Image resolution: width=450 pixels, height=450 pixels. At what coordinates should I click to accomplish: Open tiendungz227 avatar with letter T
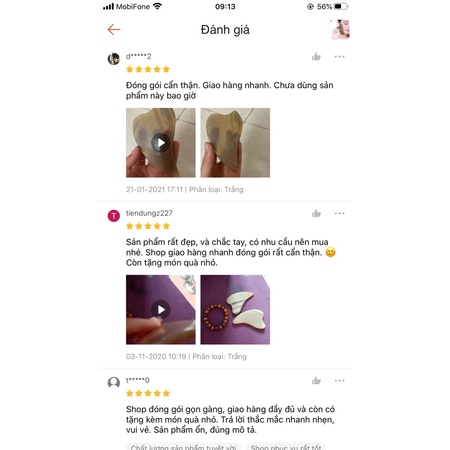click(x=114, y=216)
